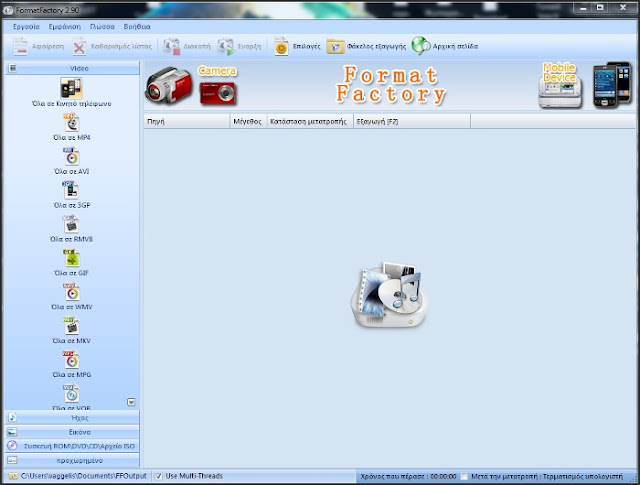Expand the Συσκευή ROM\DVD\CD\Αρχείο ISO section

click(x=72, y=446)
